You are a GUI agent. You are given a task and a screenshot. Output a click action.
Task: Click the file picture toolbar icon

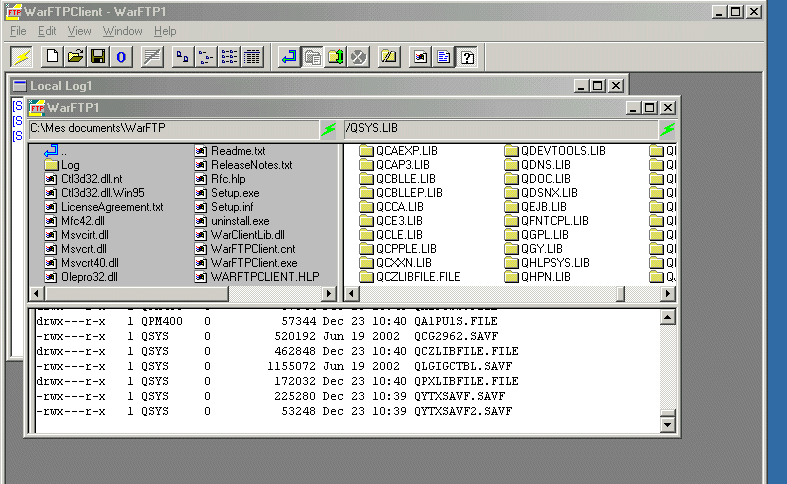coord(421,57)
